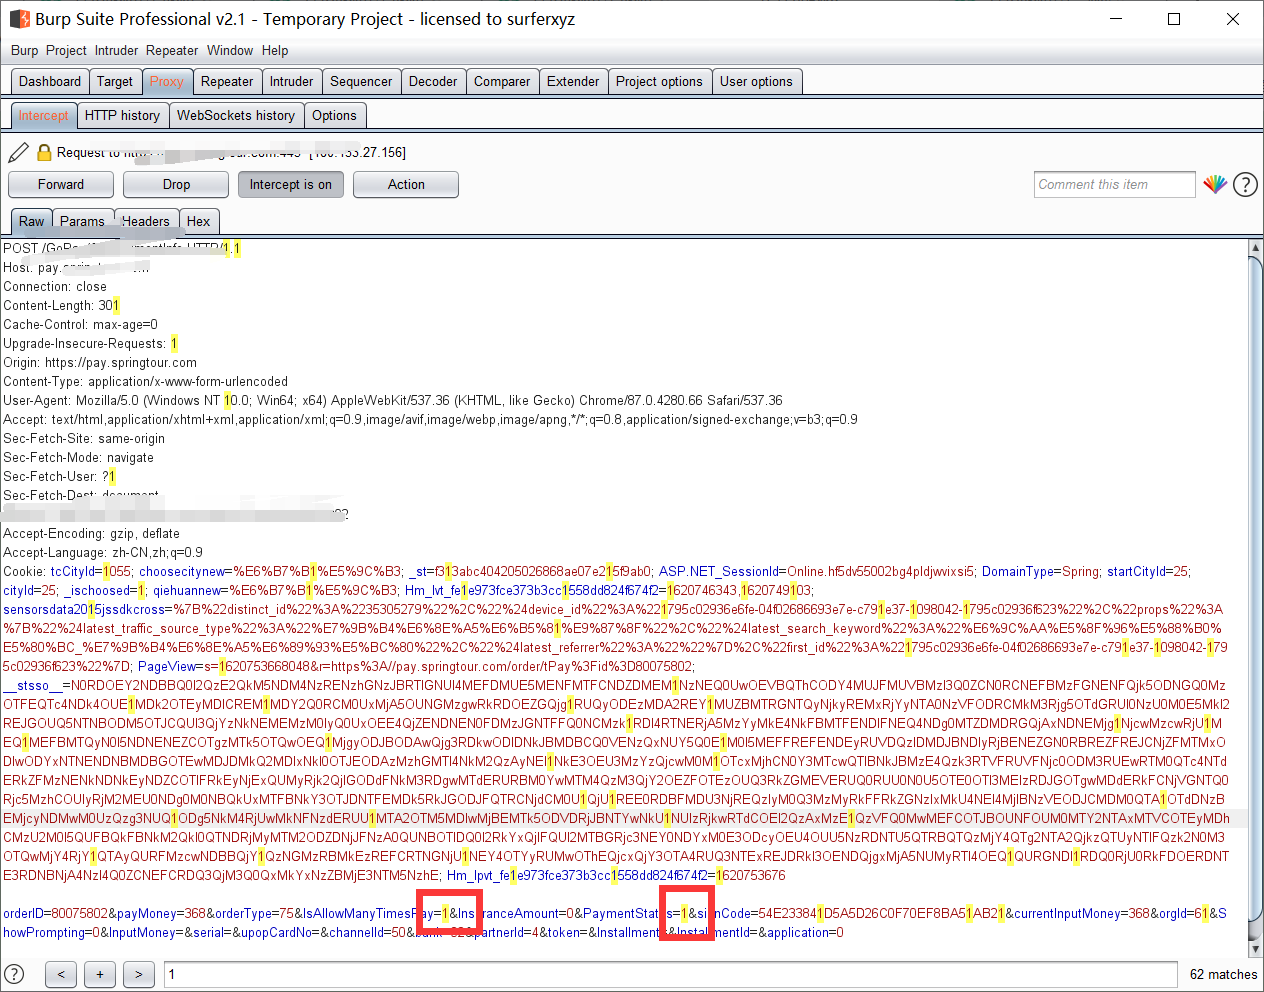This screenshot has width=1264, height=992.
Task: Open the HTTP history sub-tab
Action: tap(122, 115)
